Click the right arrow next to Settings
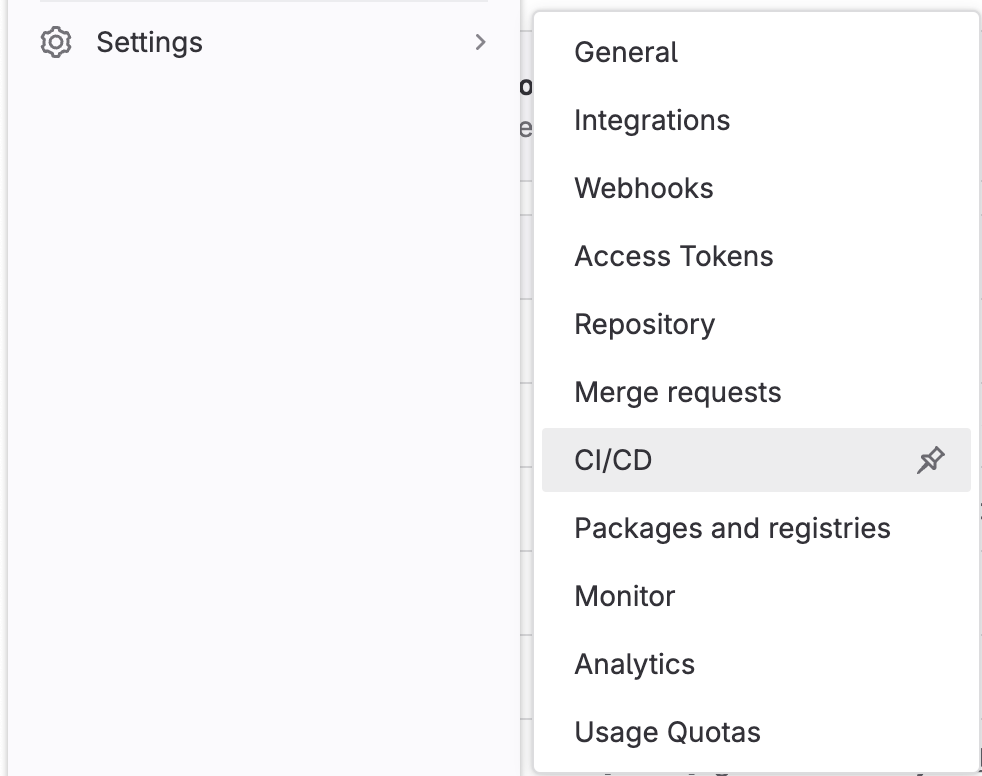This screenshot has height=776, width=982. pyautogui.click(x=481, y=42)
